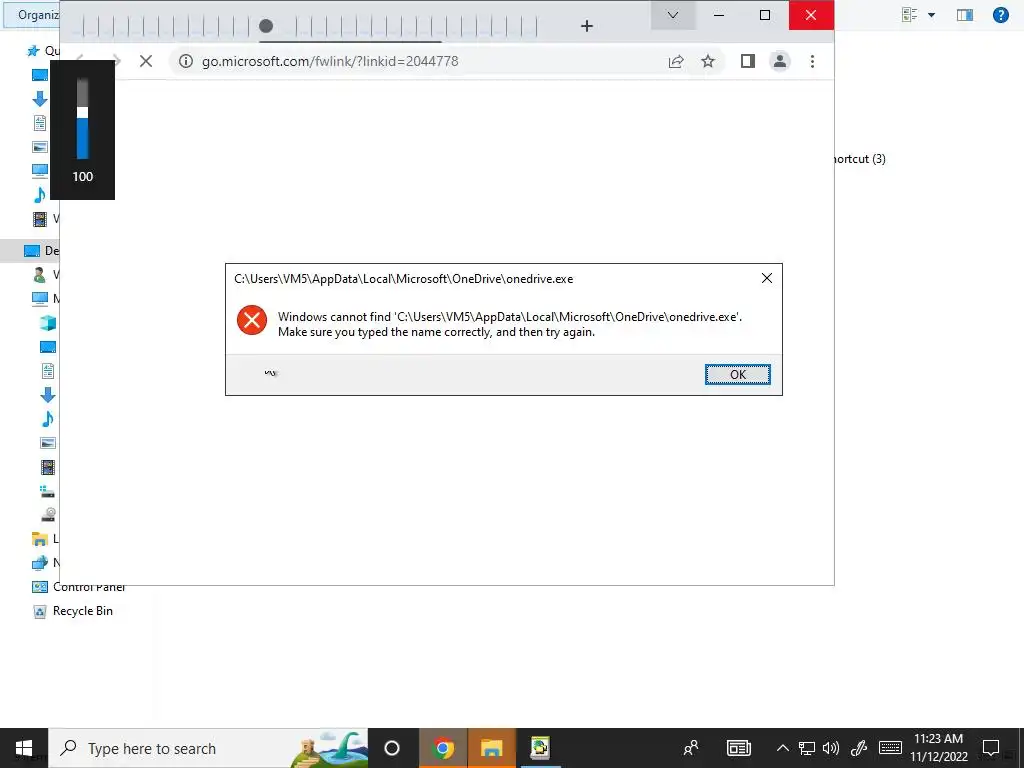This screenshot has width=1024, height=768.
Task: Open Recycle Bin in Explorer tree
Action: (72, 611)
